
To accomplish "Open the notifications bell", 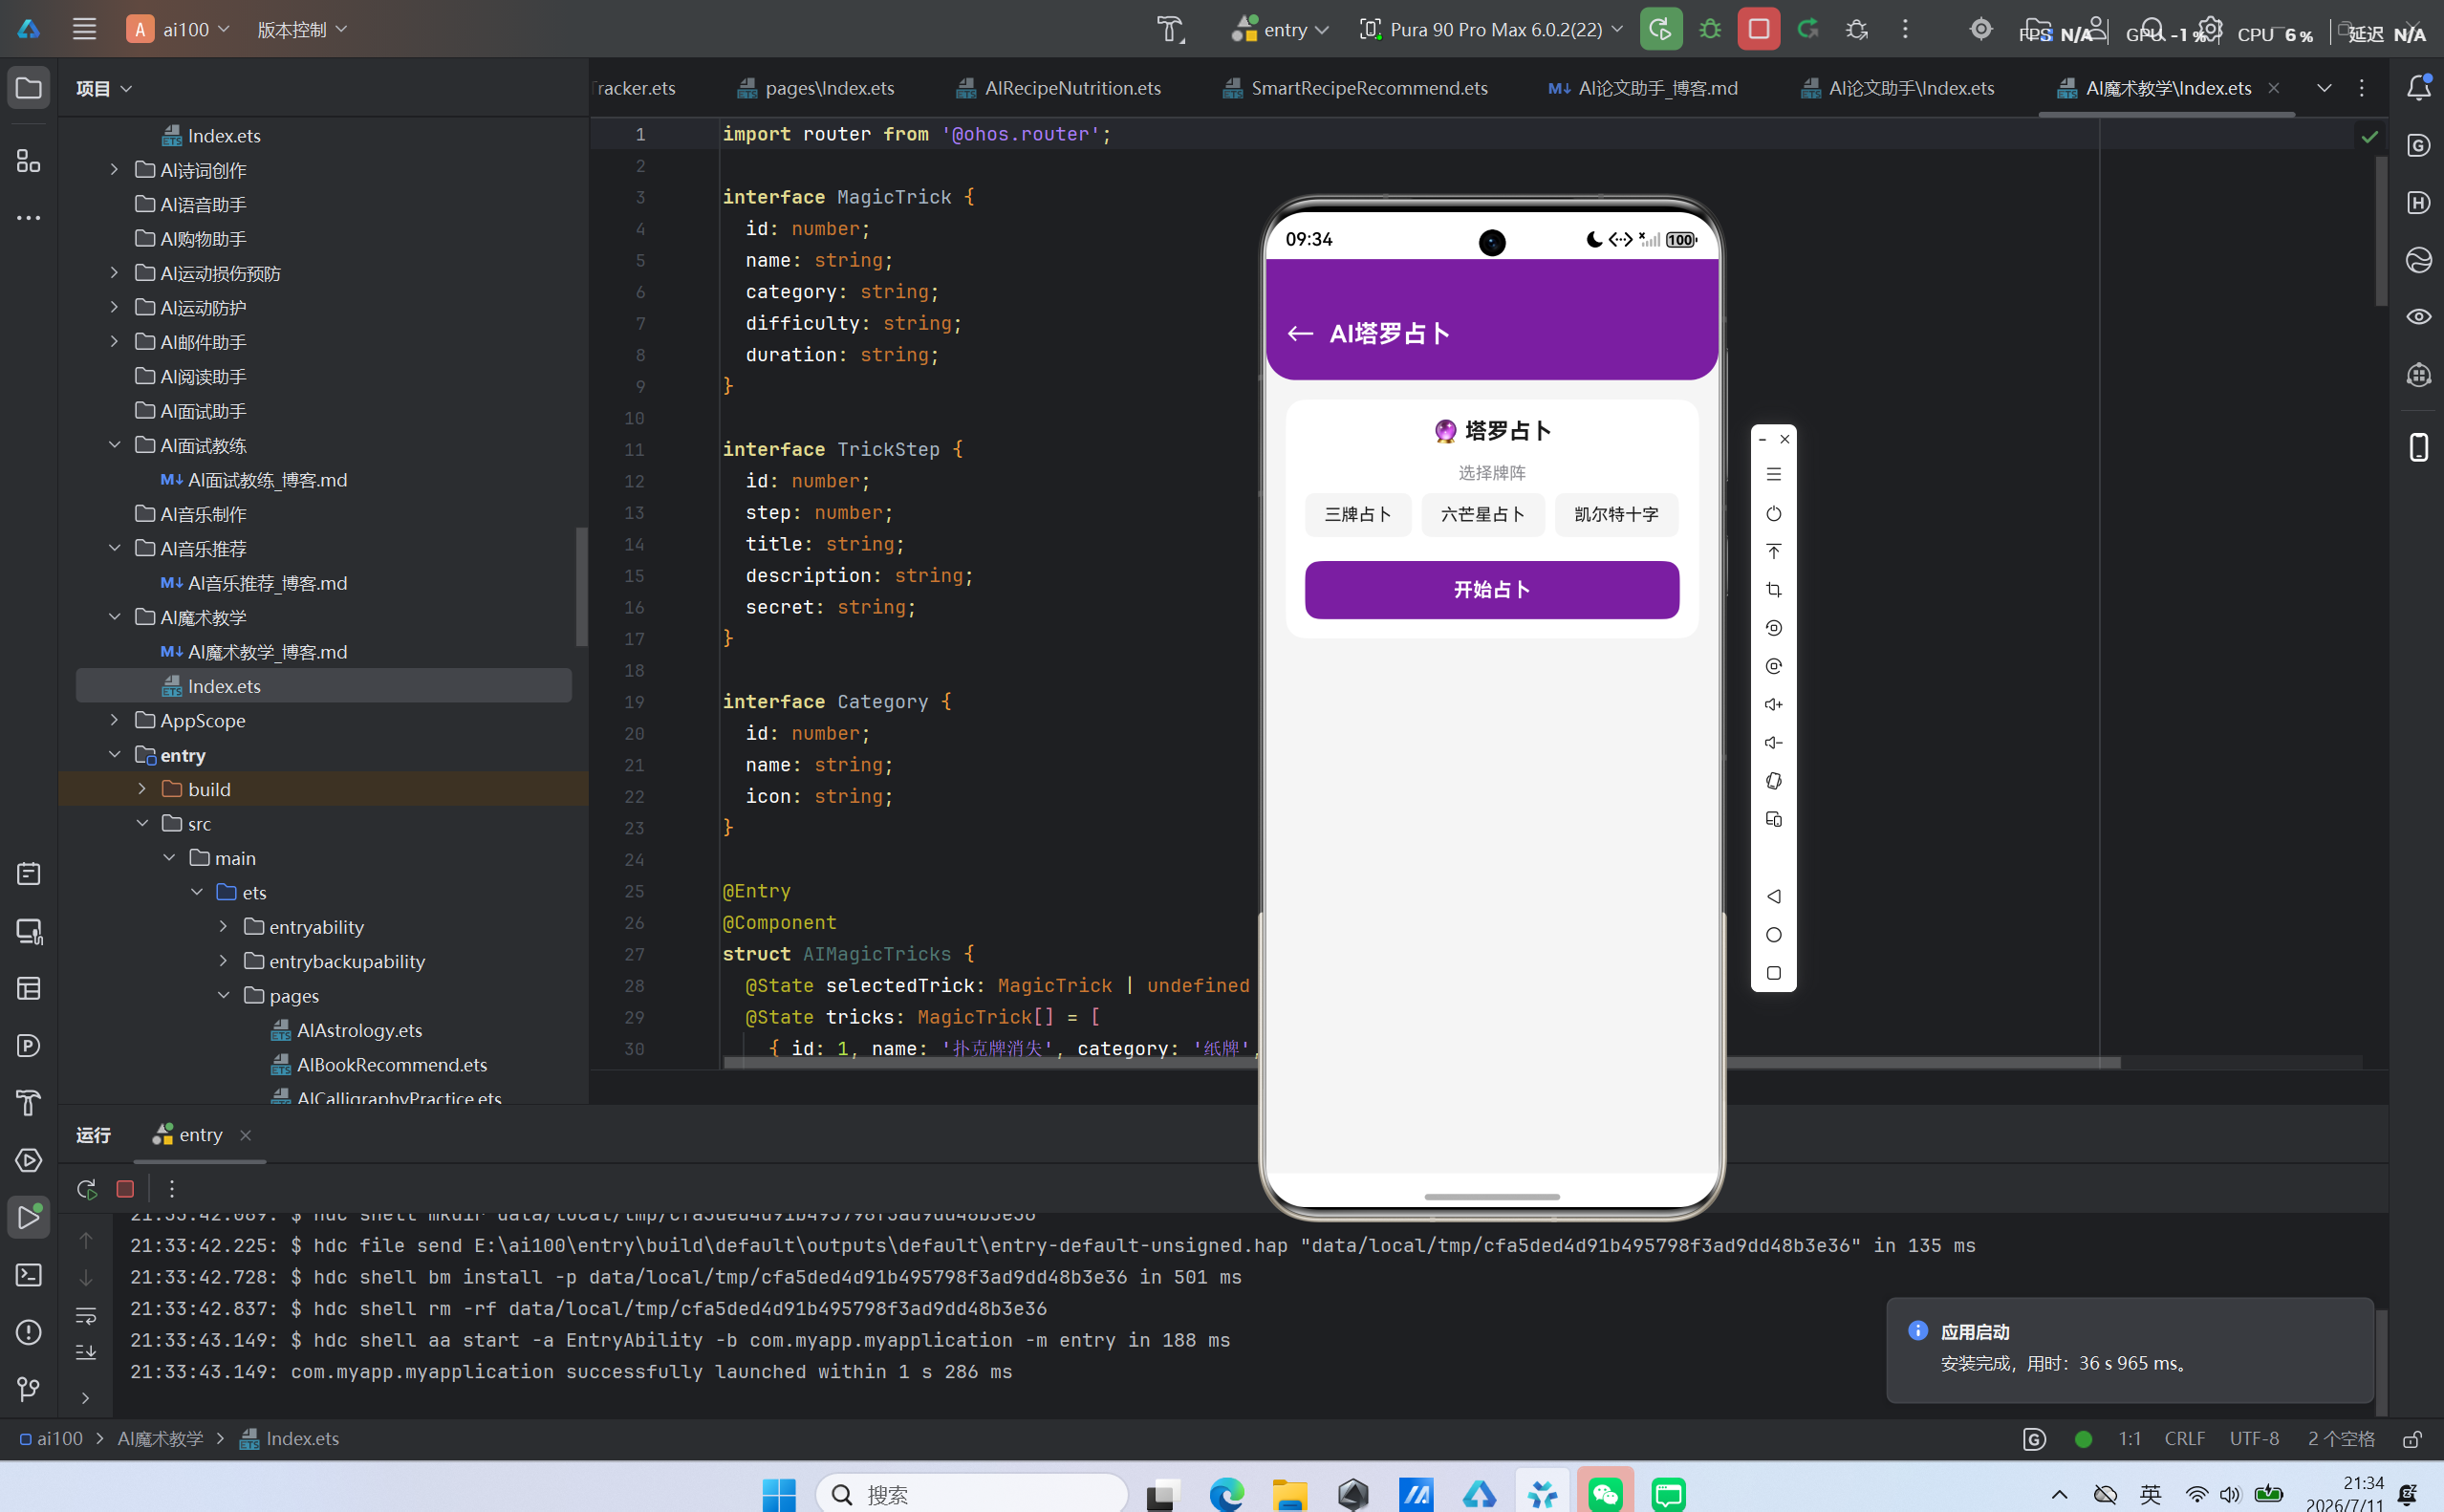I will coord(2418,88).
